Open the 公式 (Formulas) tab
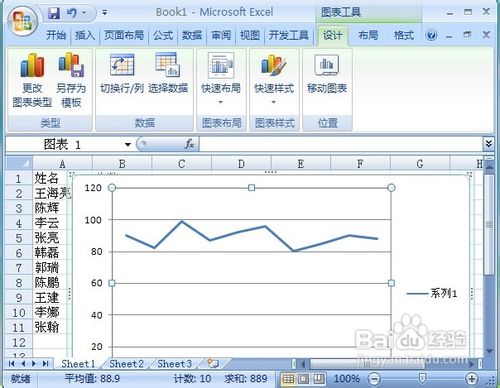 [x=163, y=35]
